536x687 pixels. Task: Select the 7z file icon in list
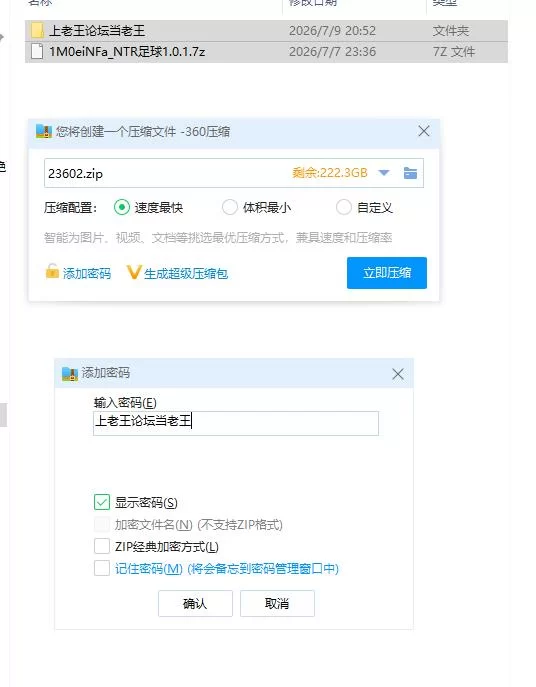pos(38,51)
